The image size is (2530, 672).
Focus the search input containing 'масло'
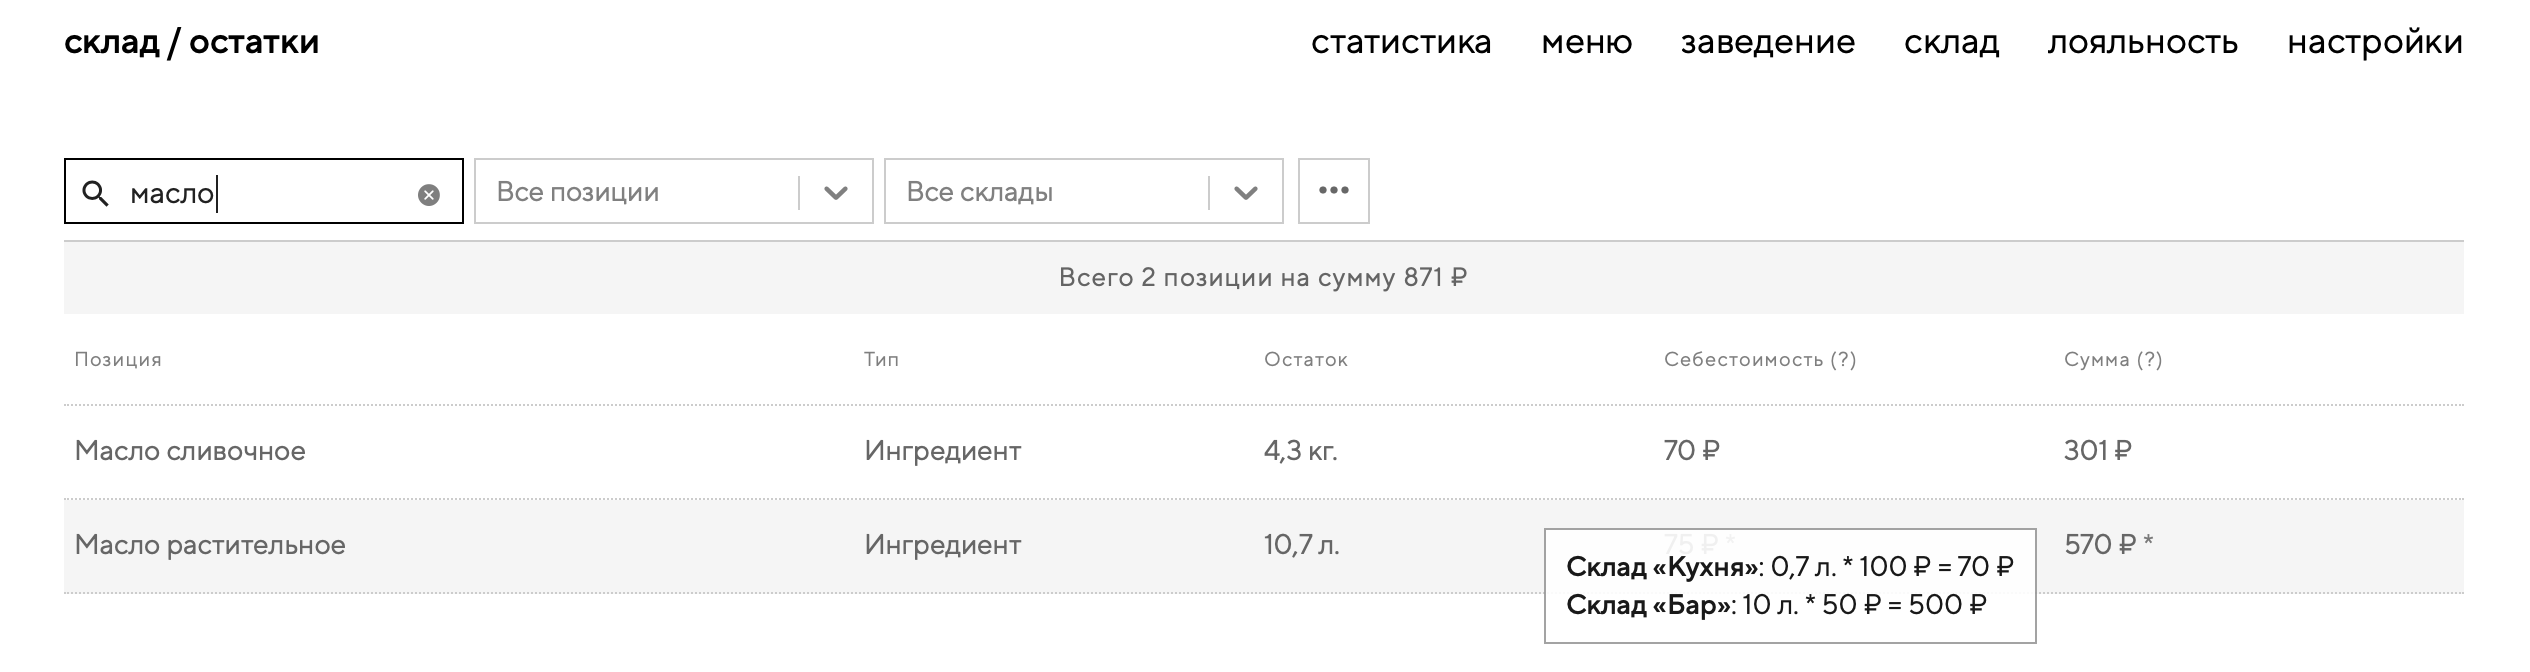tap(270, 192)
